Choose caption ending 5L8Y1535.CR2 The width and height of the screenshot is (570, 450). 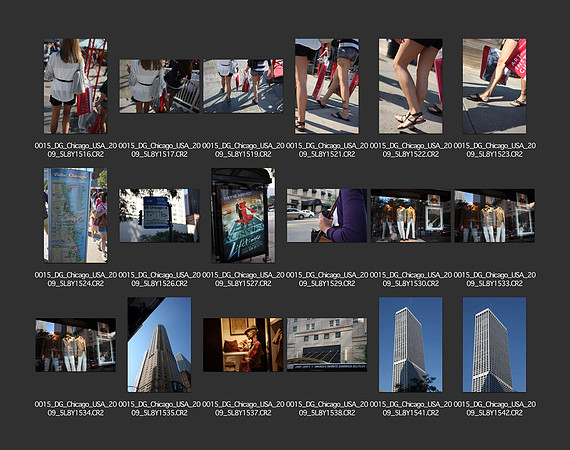159,409
